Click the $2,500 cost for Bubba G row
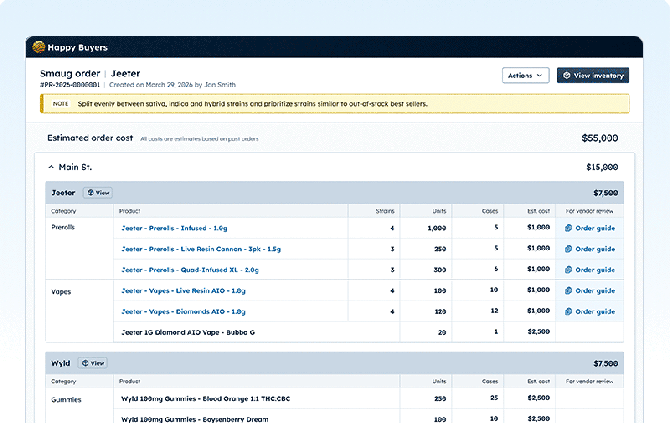The image size is (670, 423). [538, 332]
